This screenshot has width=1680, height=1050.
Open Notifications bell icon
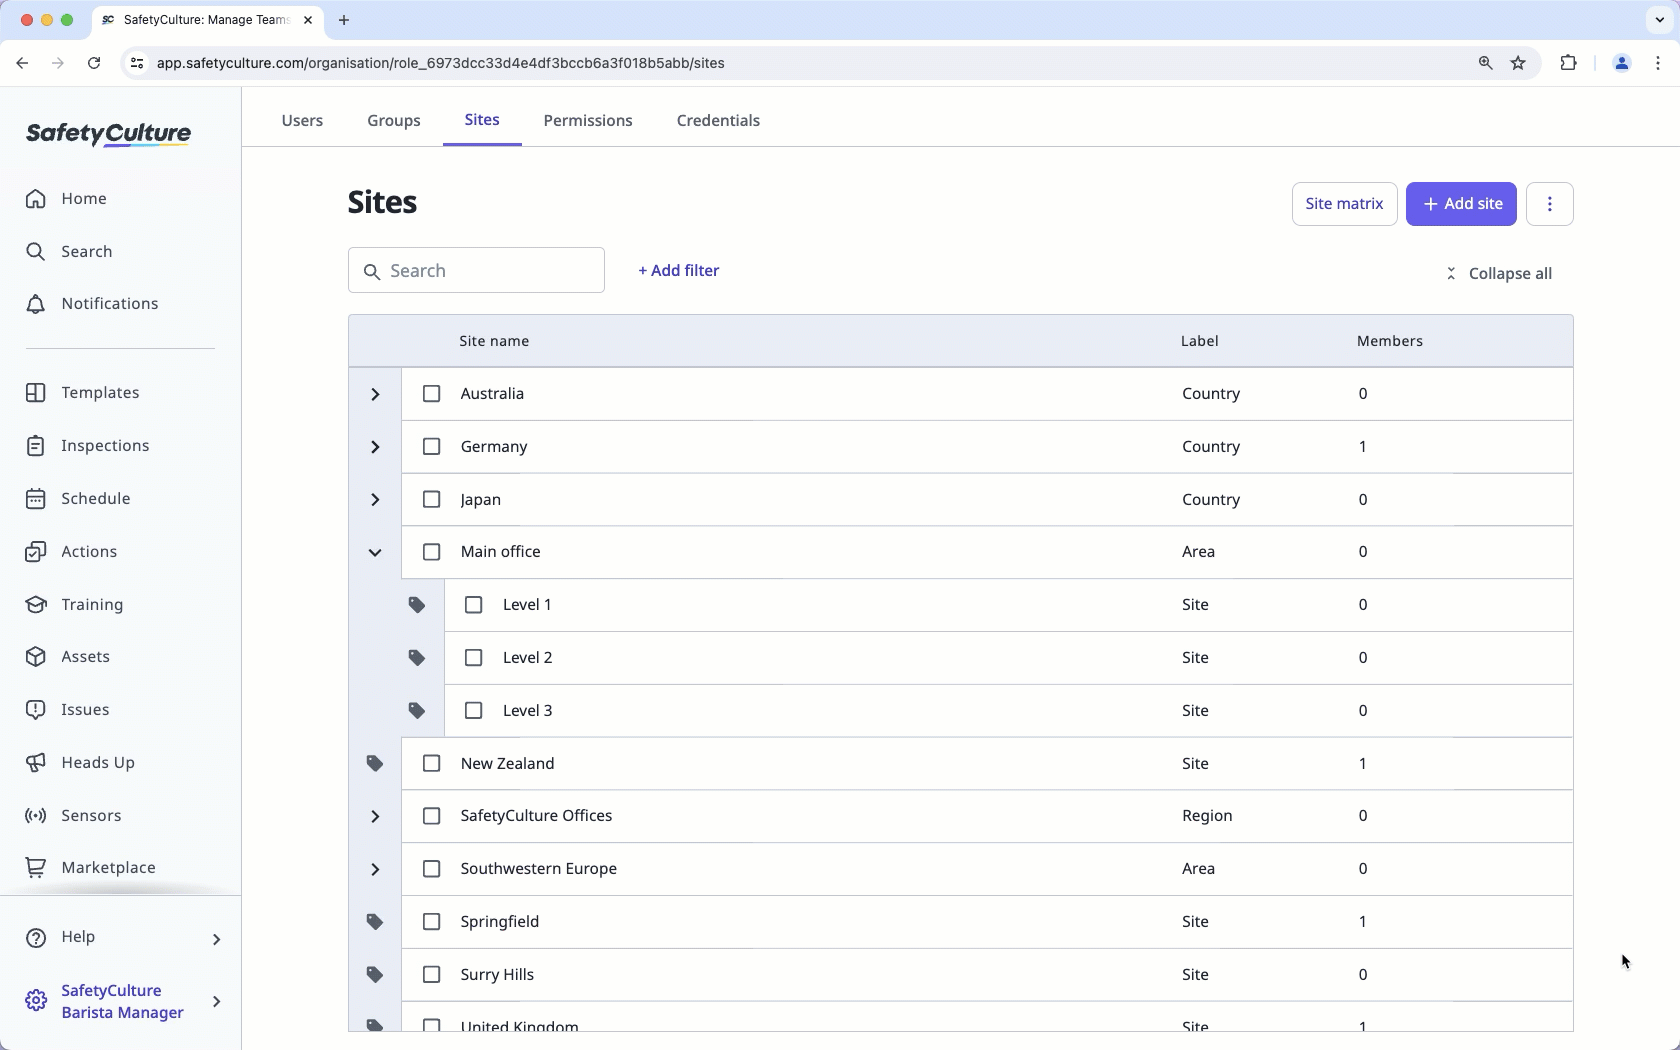pyautogui.click(x=35, y=304)
